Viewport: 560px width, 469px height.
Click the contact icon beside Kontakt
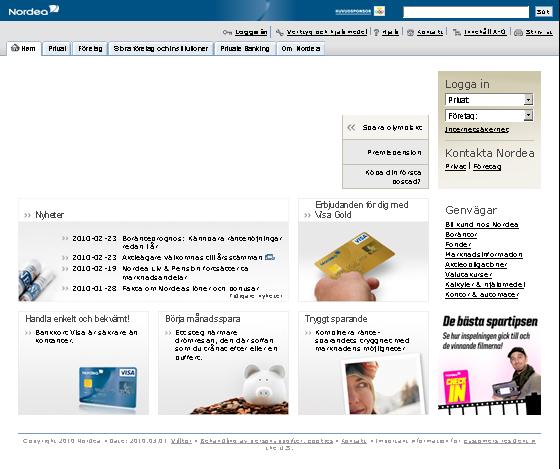click(410, 33)
